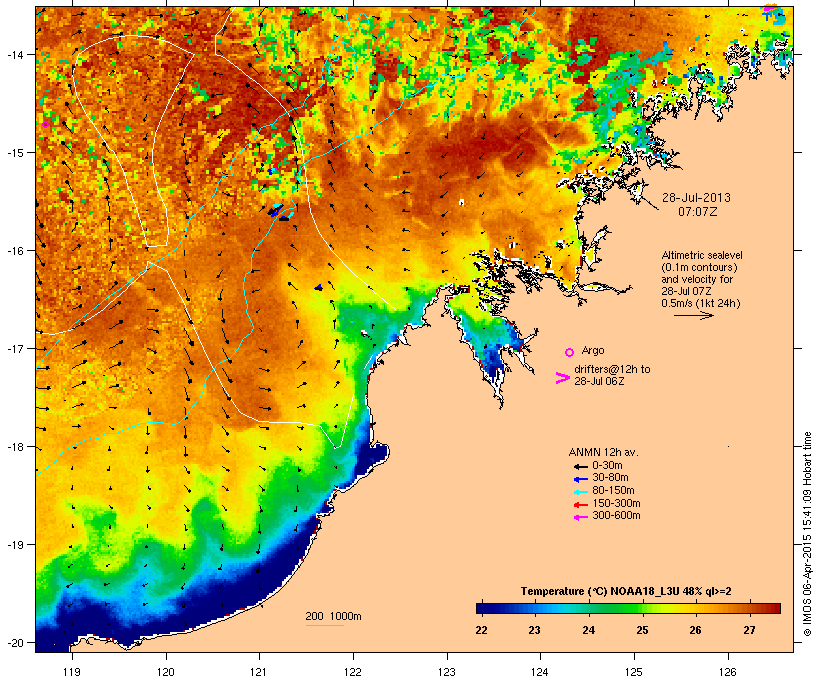Click the drifters@12h to label

click(x=612, y=369)
